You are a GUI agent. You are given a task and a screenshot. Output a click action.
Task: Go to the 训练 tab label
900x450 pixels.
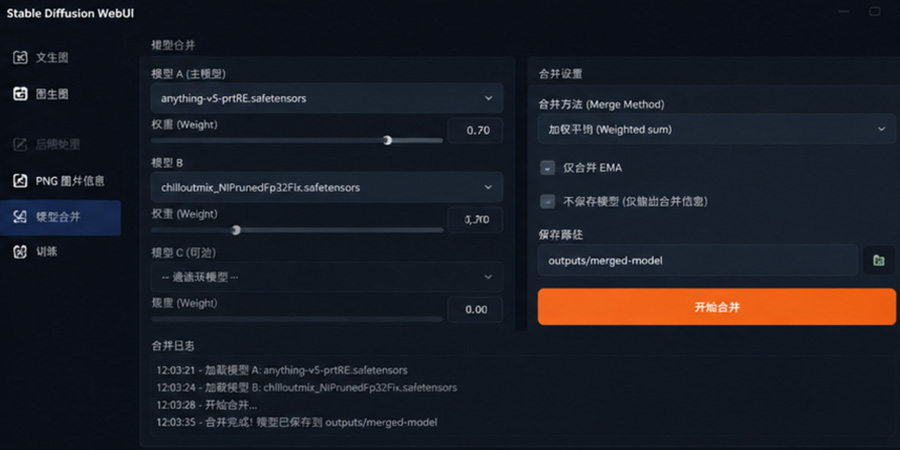tap(46, 251)
